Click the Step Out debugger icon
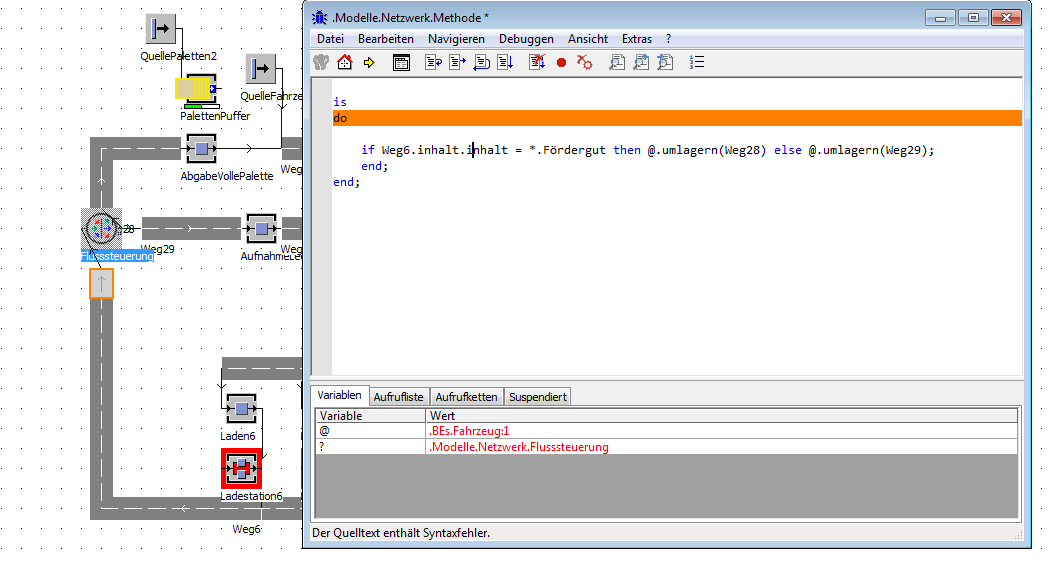Viewport: 1052px width, 562px height. coord(482,62)
